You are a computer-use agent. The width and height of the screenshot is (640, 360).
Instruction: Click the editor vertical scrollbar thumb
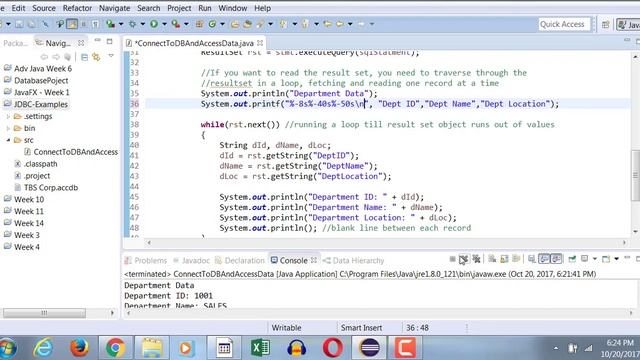point(636,175)
